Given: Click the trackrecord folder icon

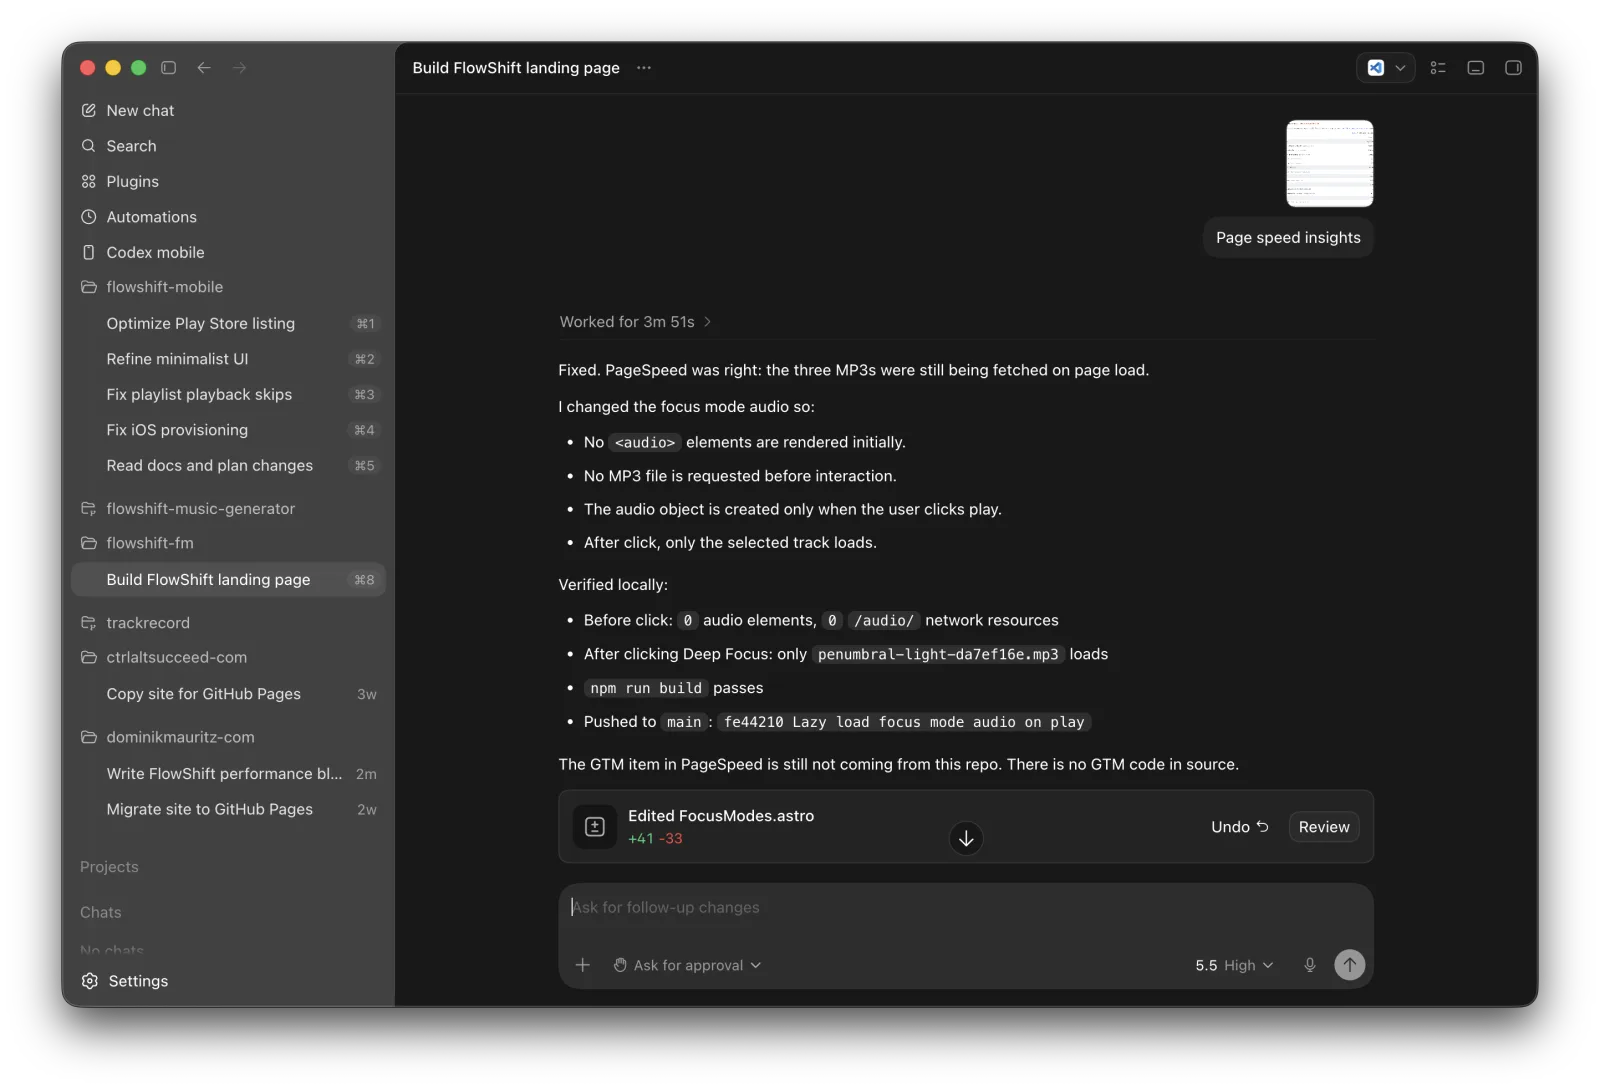Looking at the screenshot, I should coord(88,623).
